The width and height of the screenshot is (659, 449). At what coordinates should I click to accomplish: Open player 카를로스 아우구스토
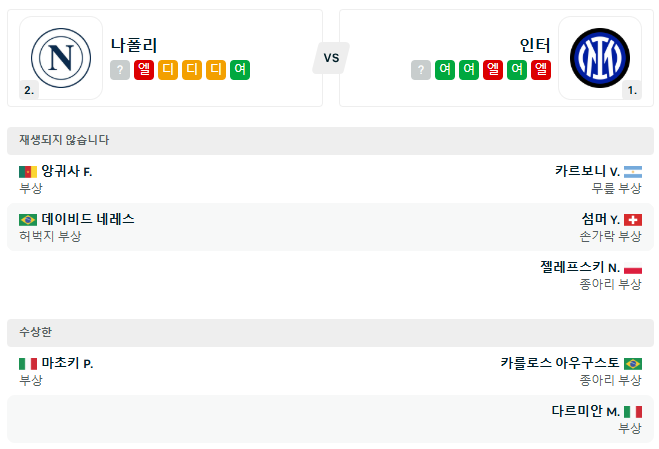(559, 363)
